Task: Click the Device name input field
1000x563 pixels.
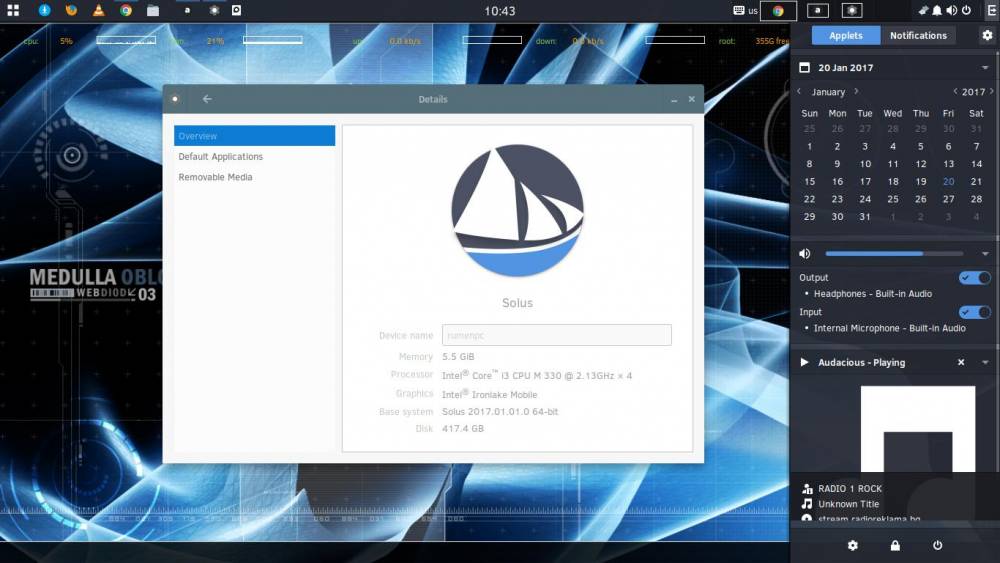Action: 557,335
